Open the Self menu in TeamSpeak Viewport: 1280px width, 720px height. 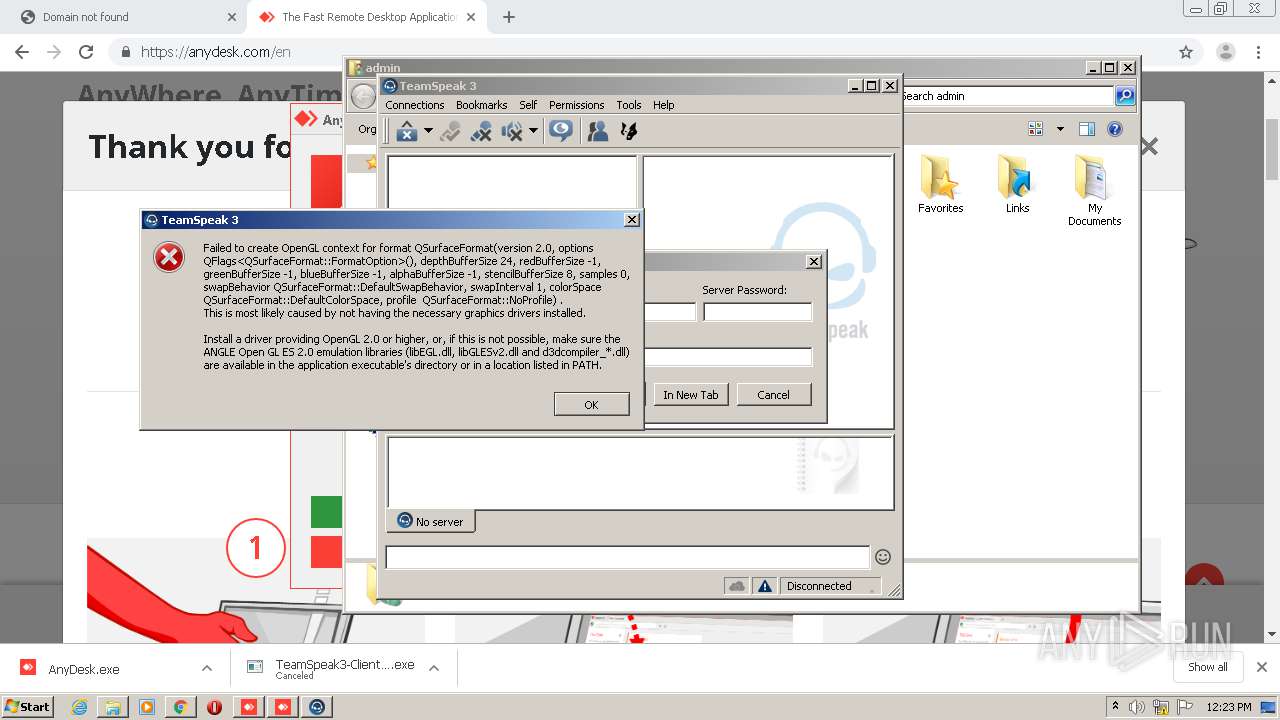(x=528, y=105)
